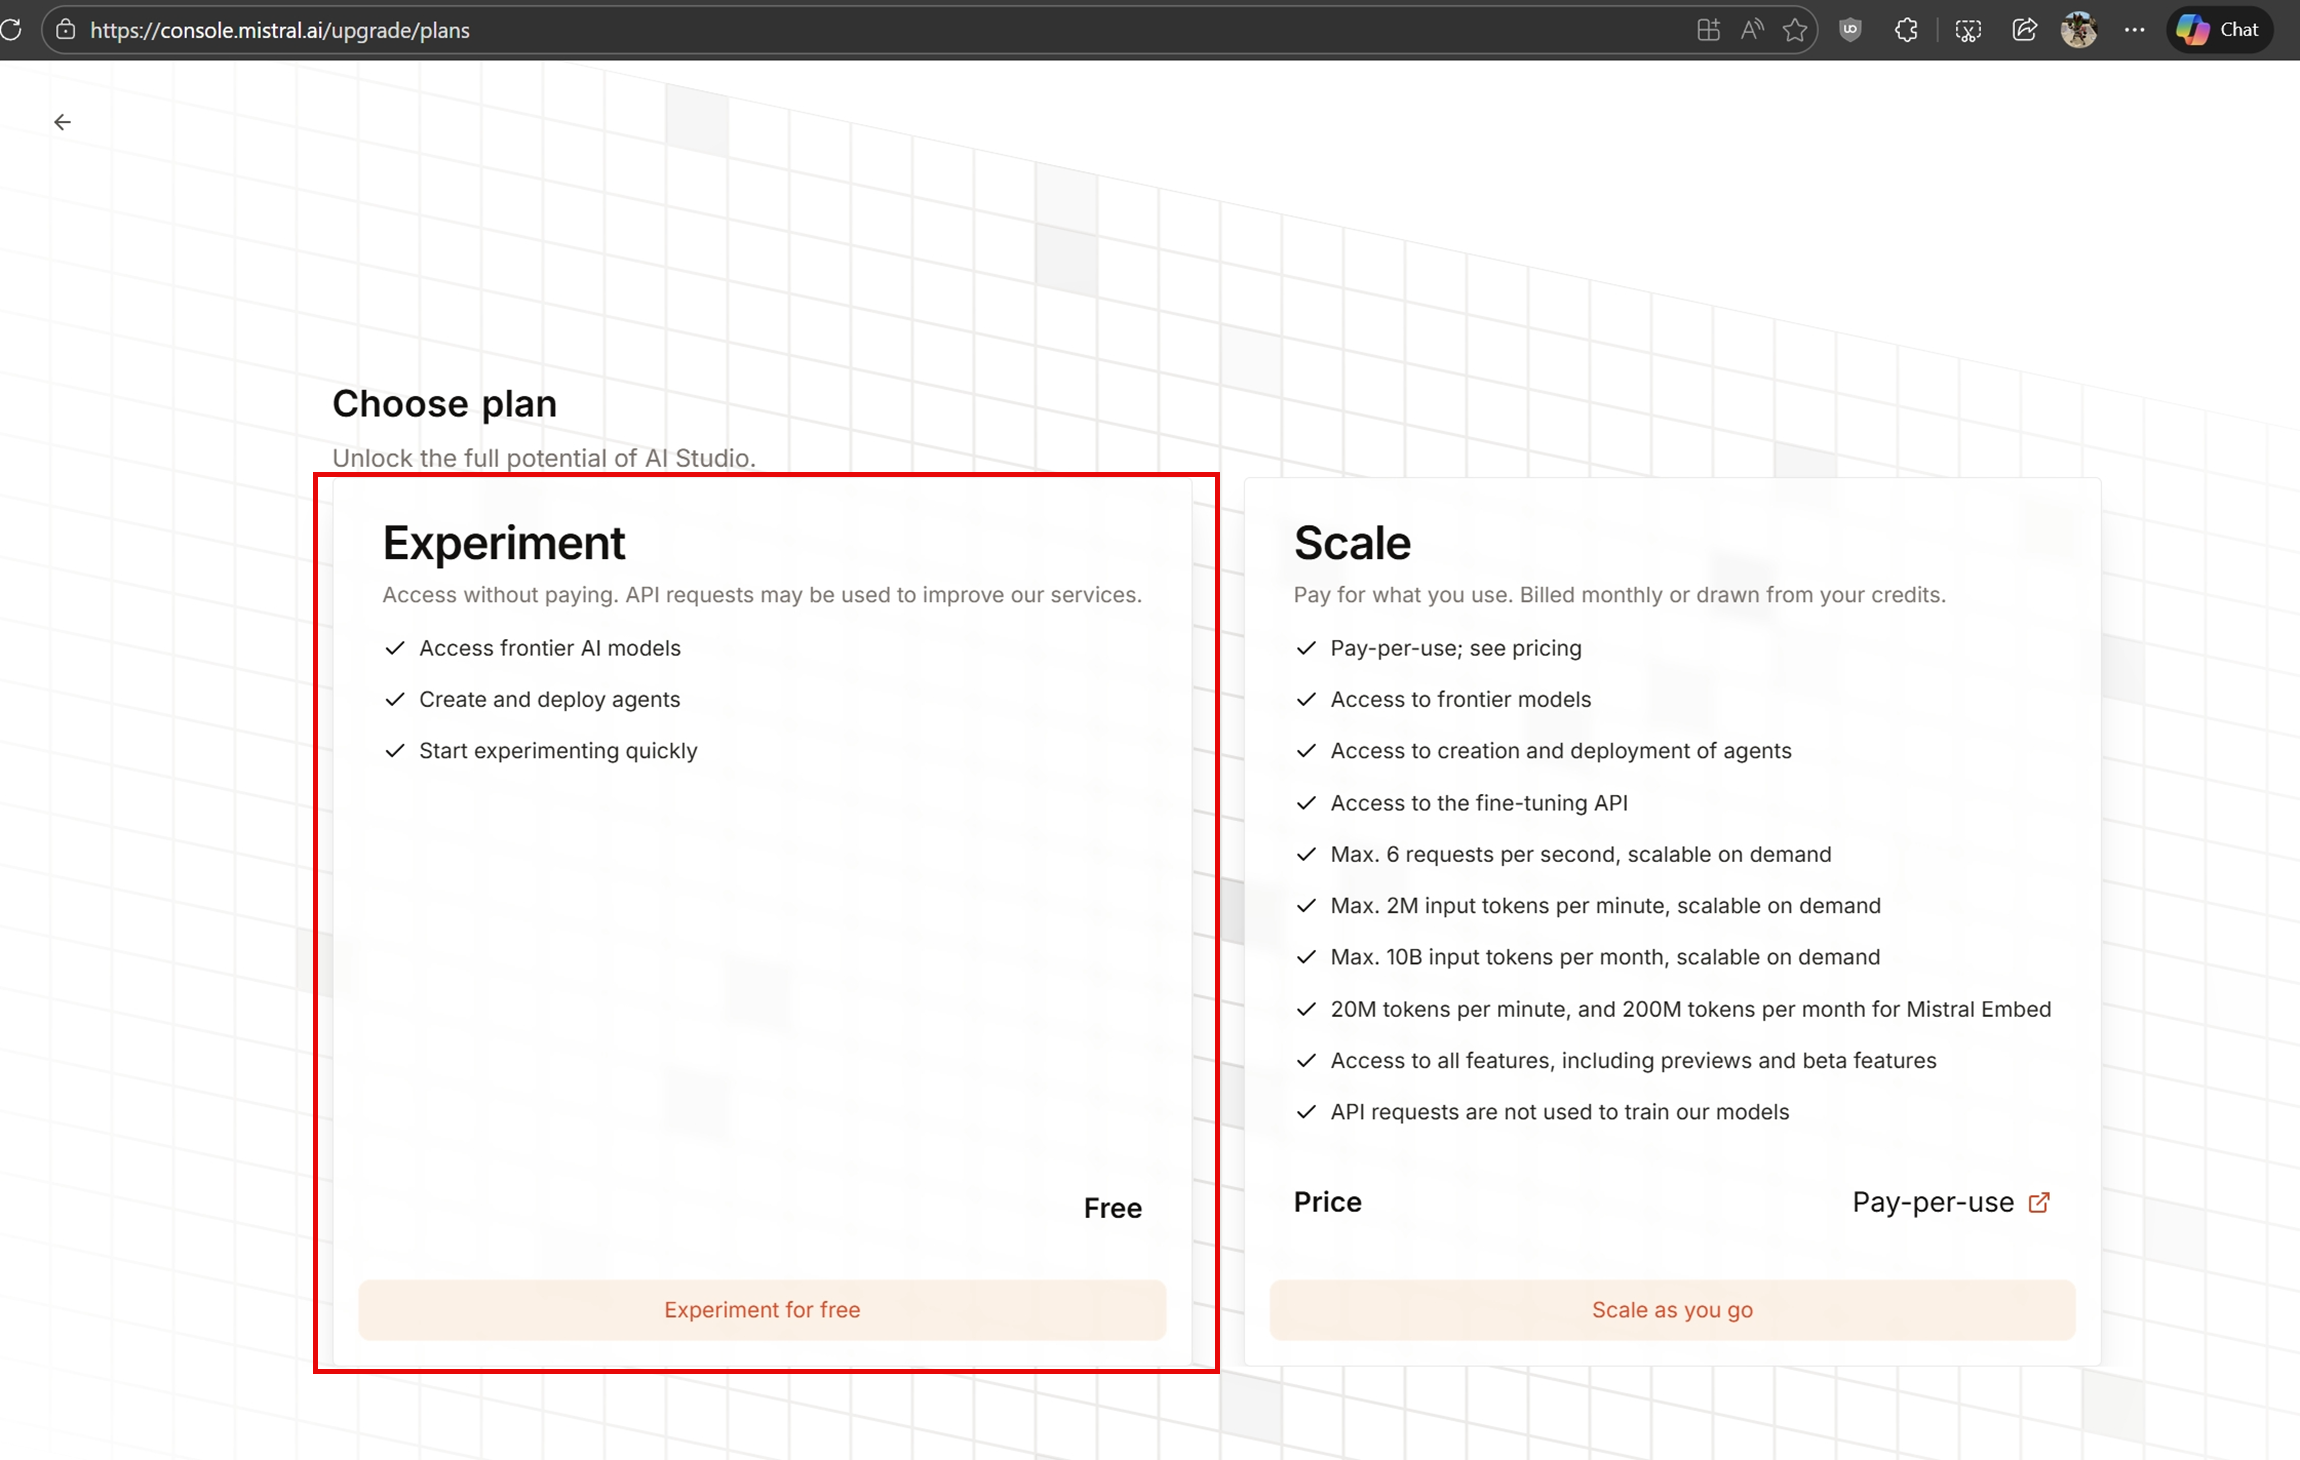View site info with the lock icon

point(65,30)
